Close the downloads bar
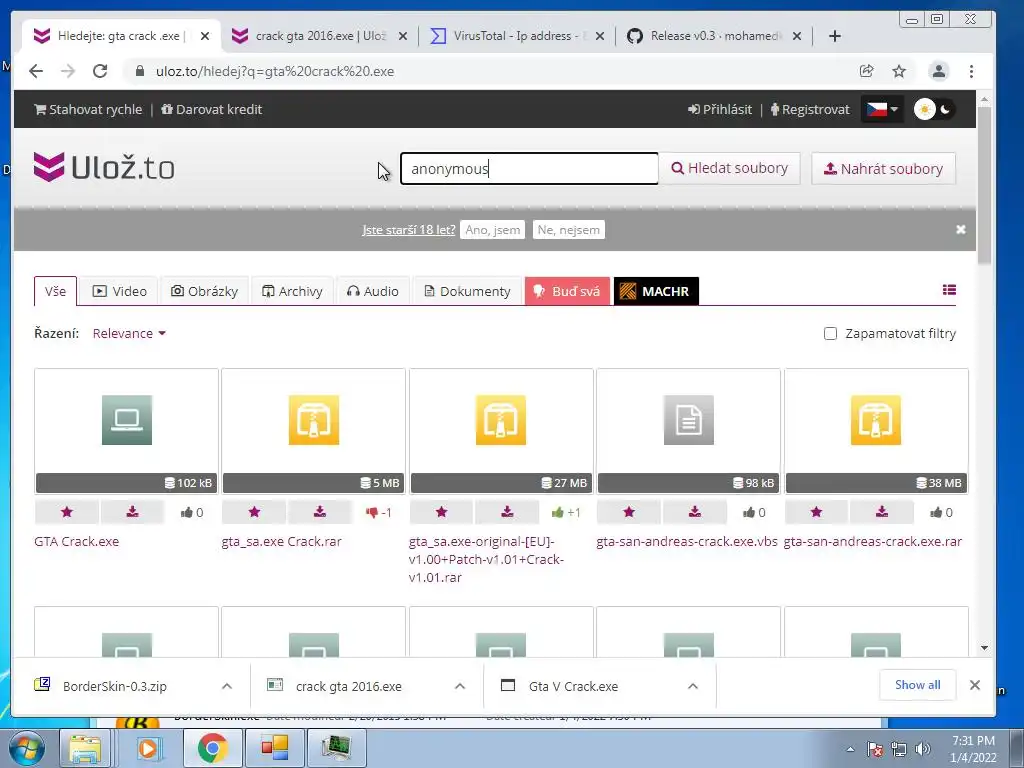1024x768 pixels. point(975,685)
